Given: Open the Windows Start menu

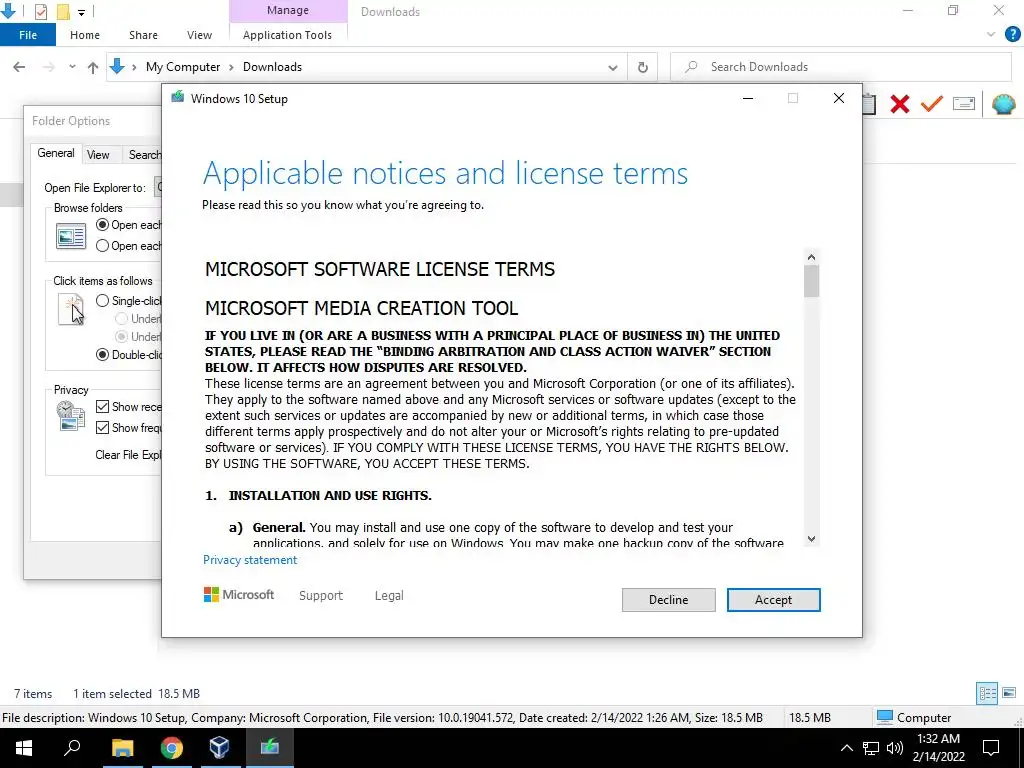Looking at the screenshot, I should click(24, 748).
